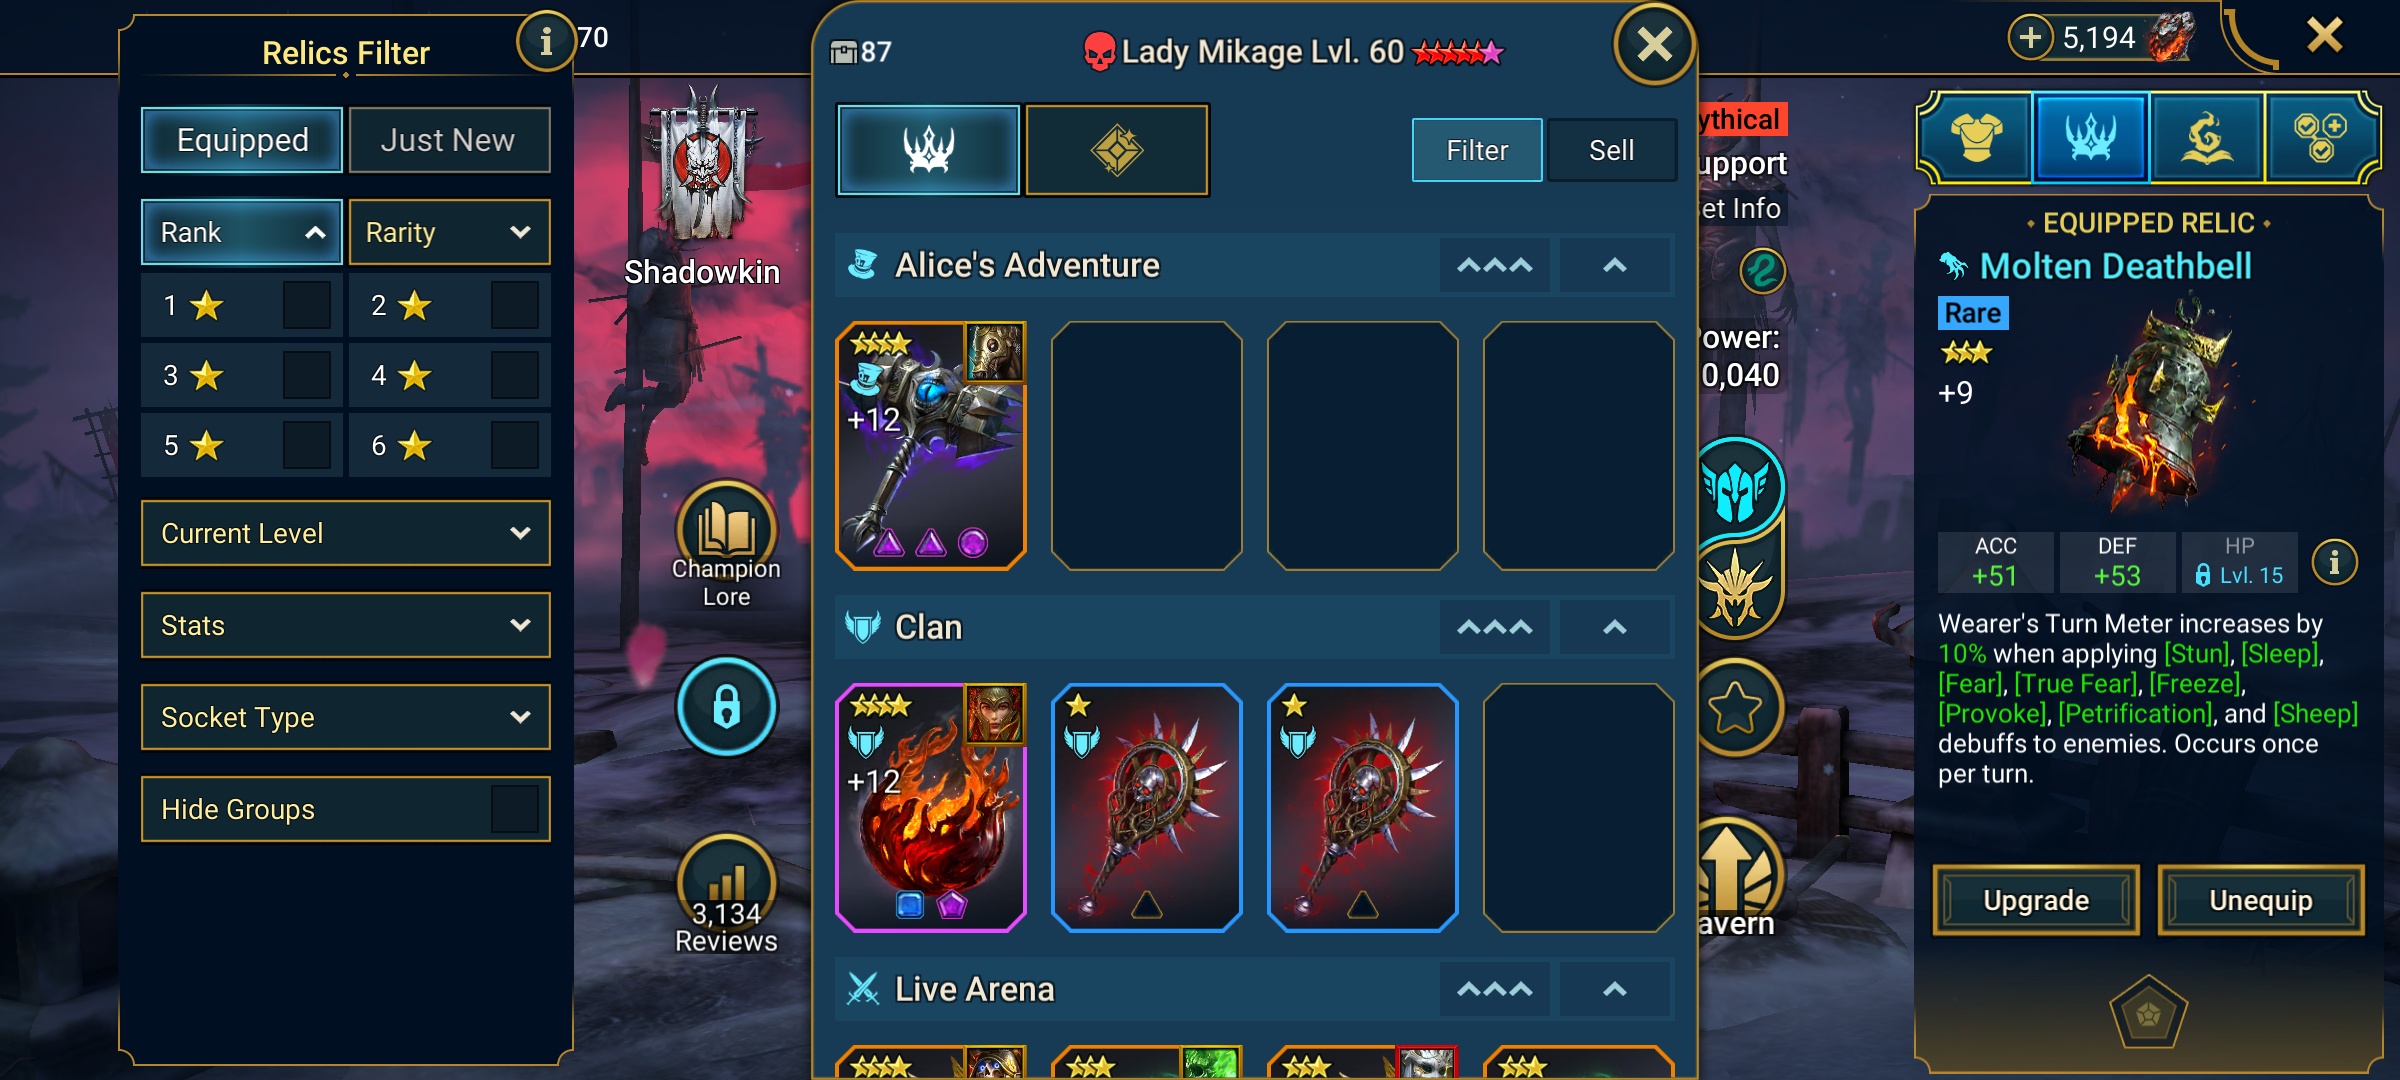Show info for relic stats
The width and height of the screenshot is (2400, 1080).
pos(2334,562)
